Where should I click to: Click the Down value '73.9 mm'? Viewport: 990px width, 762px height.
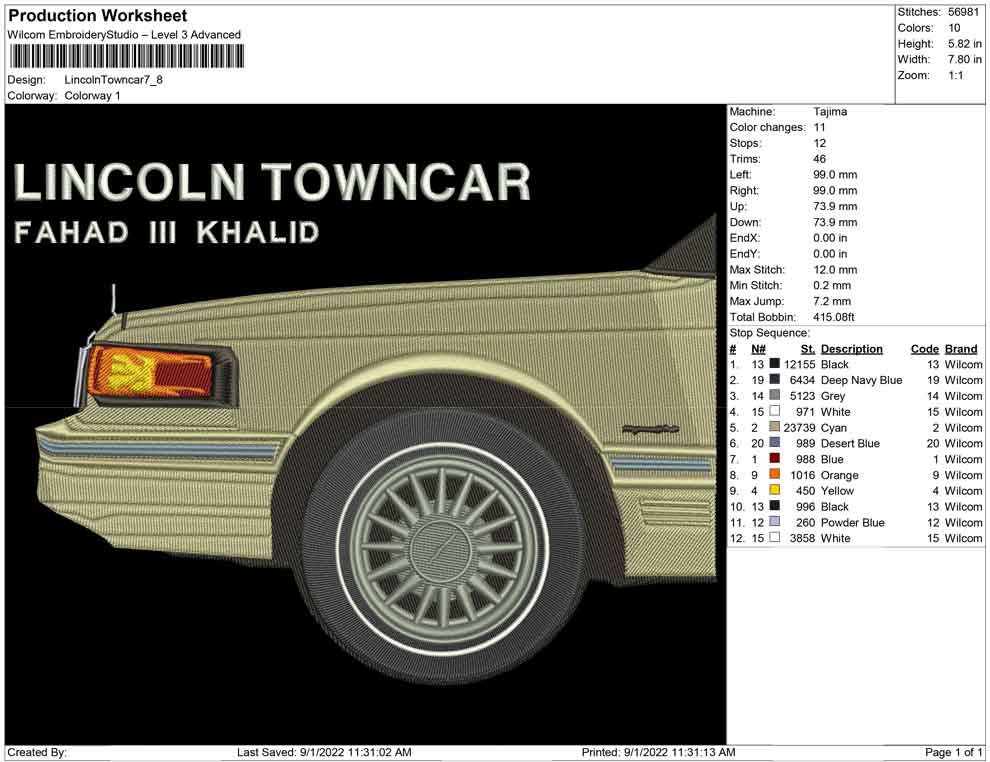pos(835,222)
